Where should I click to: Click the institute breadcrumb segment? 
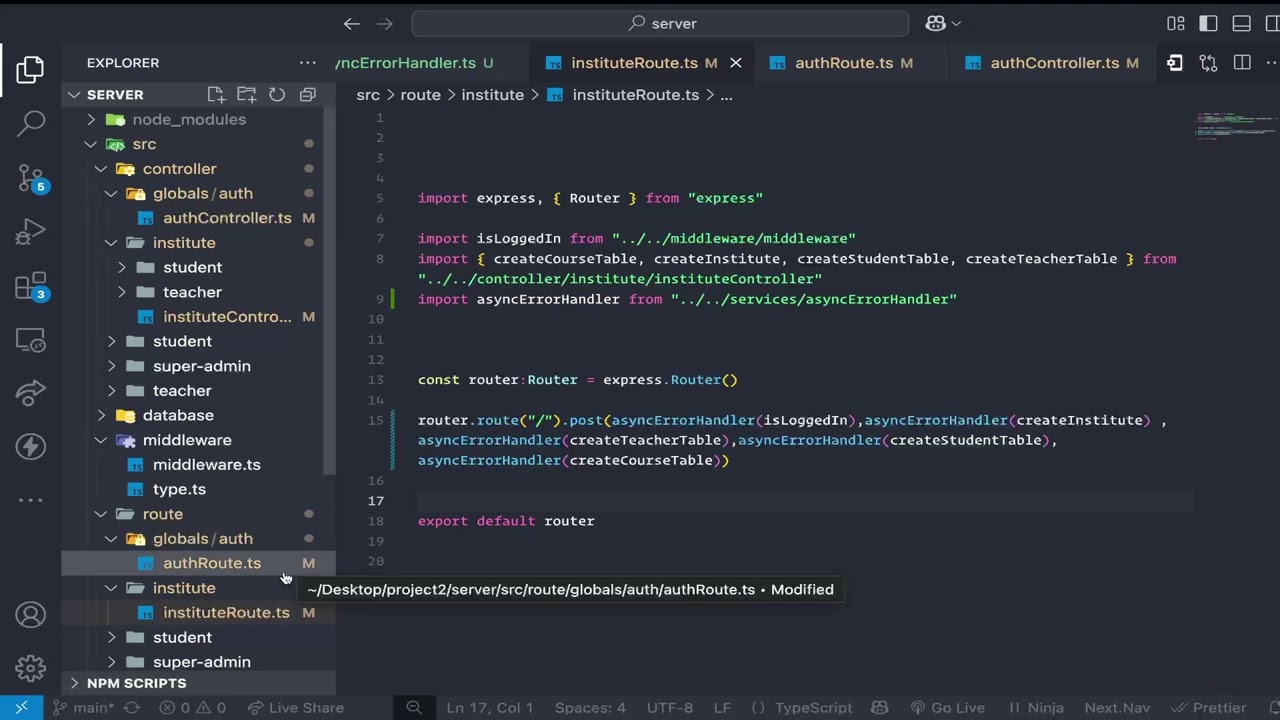(492, 95)
